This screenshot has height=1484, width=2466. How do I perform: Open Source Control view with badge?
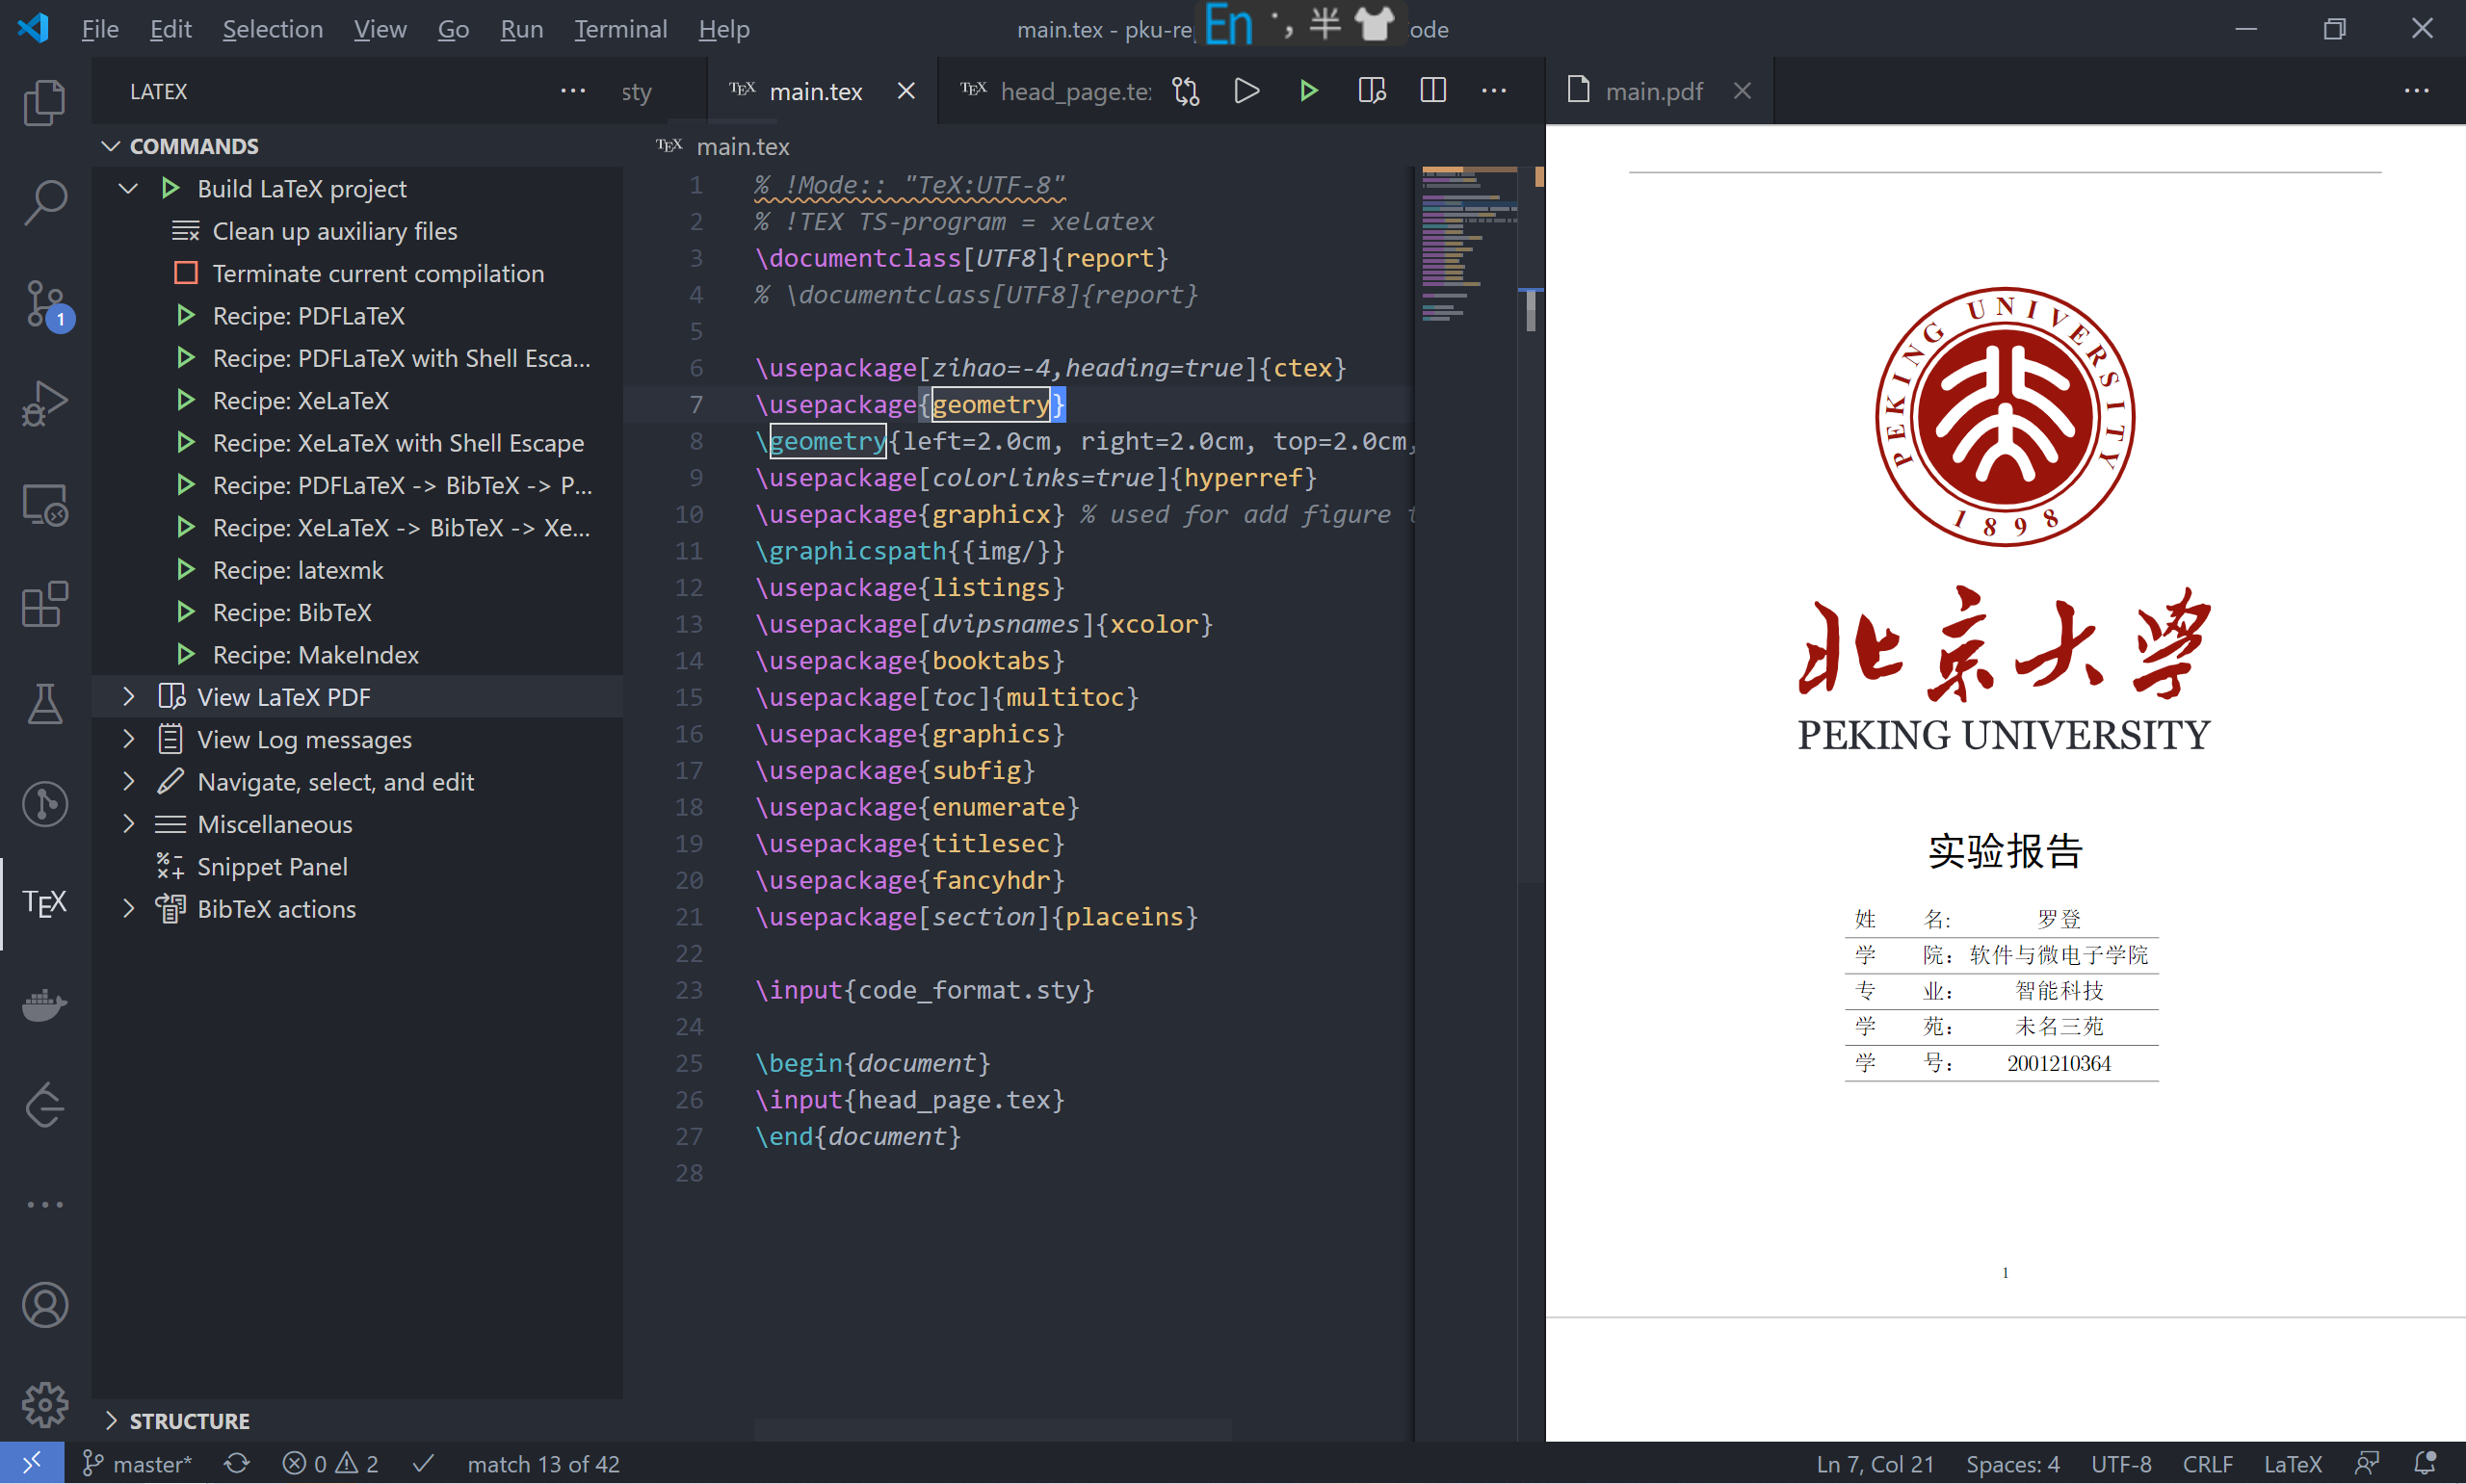tap(45, 304)
